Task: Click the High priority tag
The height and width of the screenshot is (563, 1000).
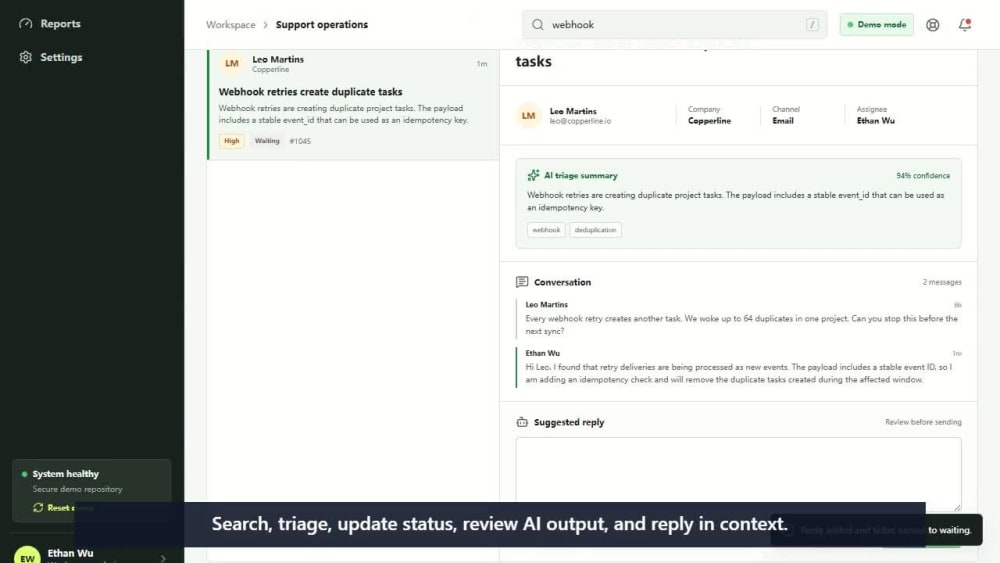Action: coord(232,141)
